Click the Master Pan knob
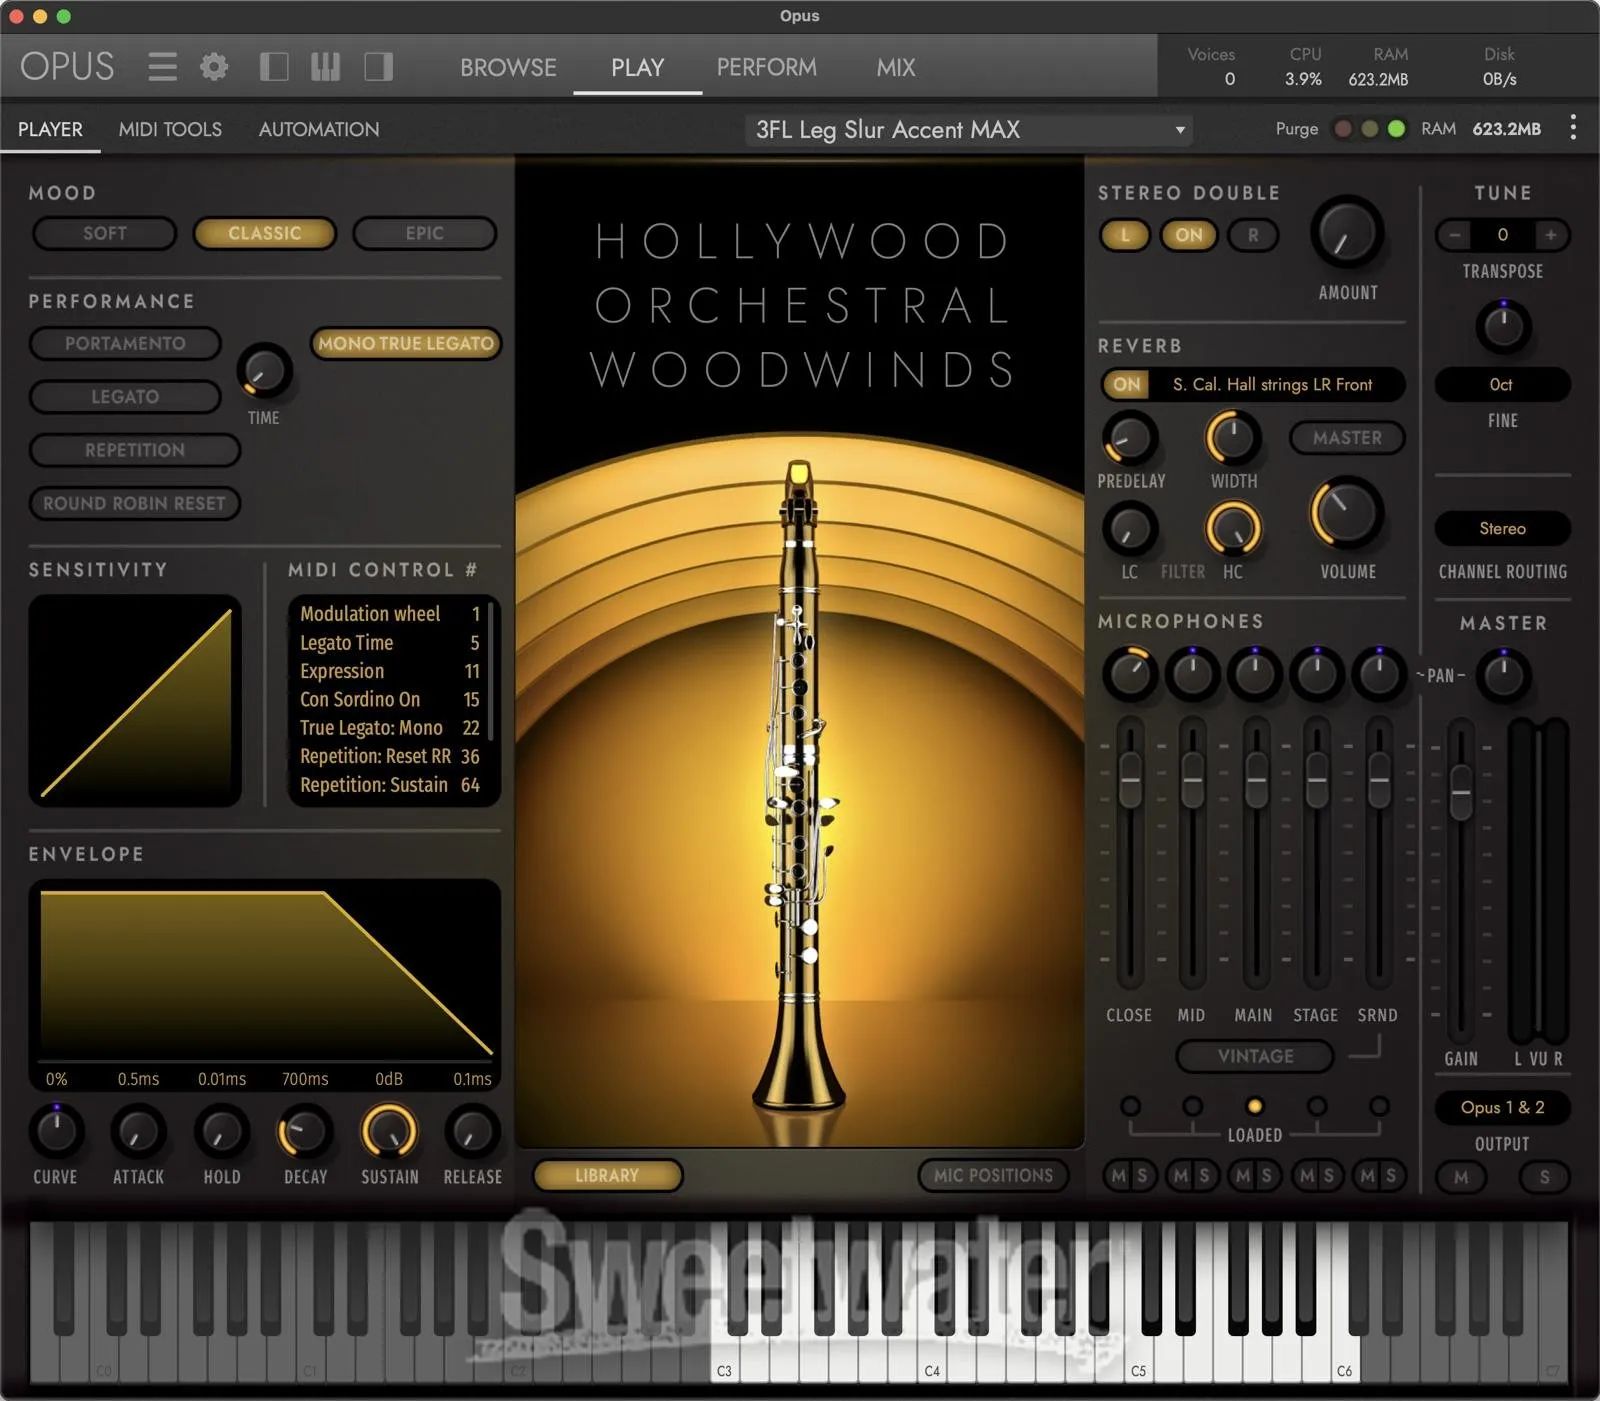This screenshot has width=1600, height=1401. 1503,676
